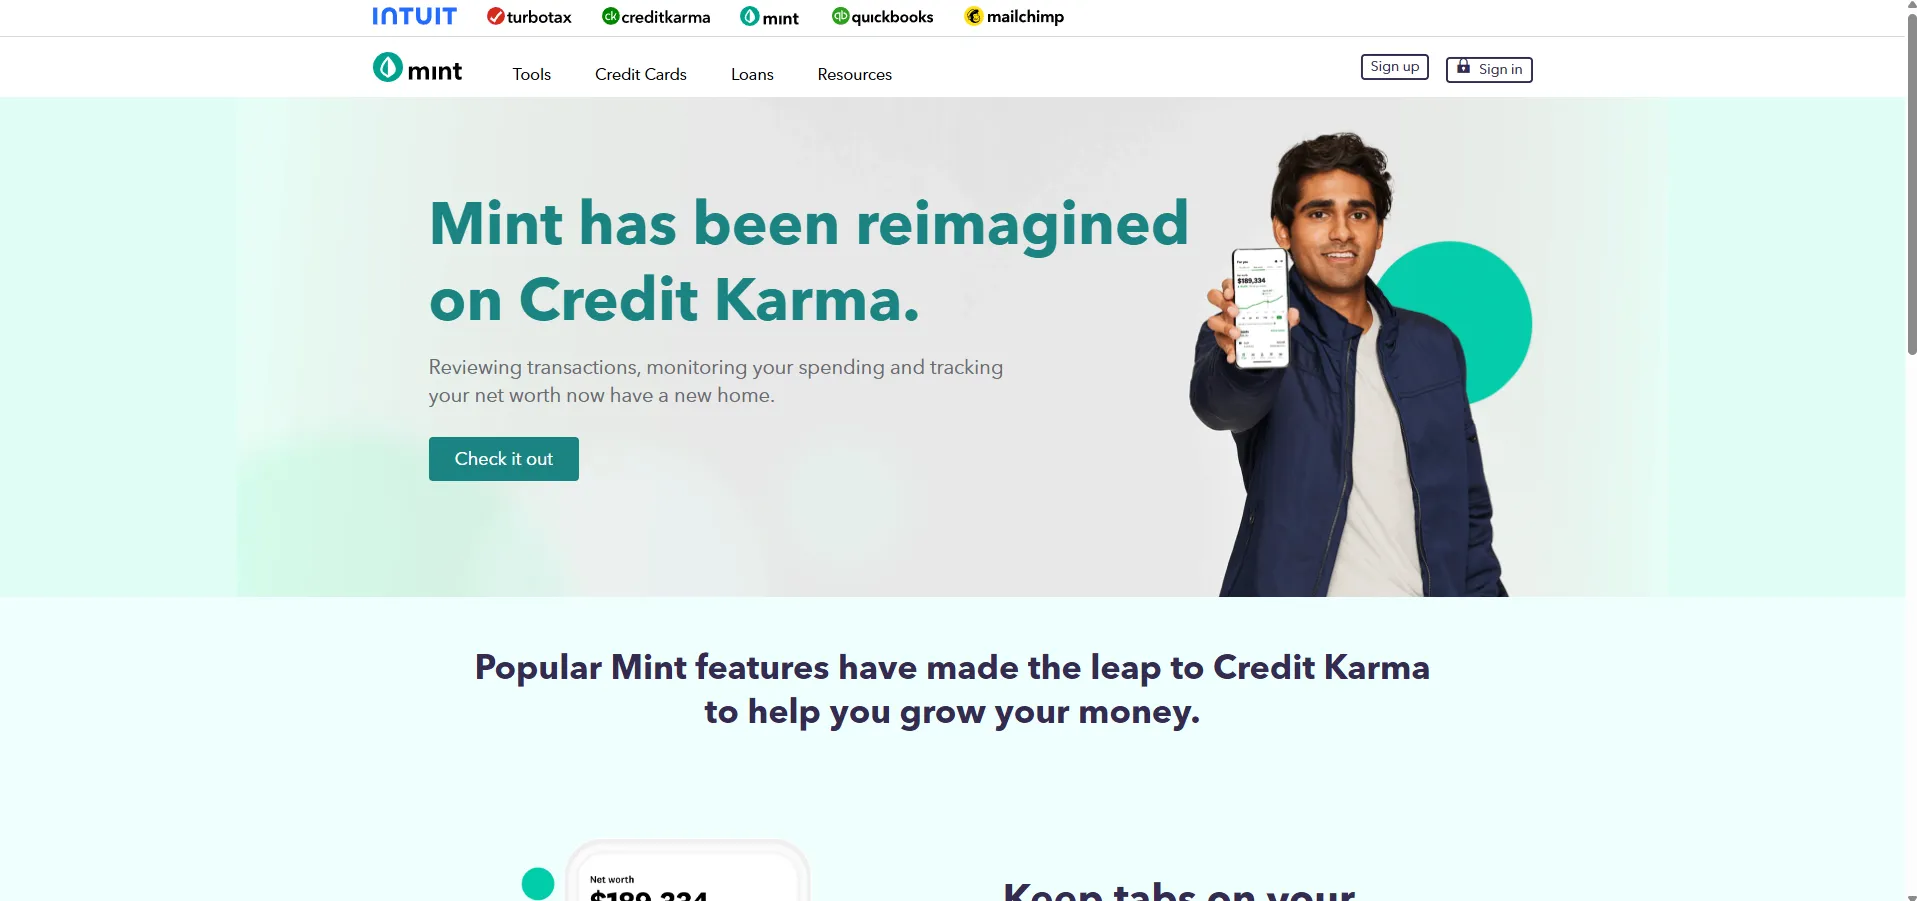Image resolution: width=1917 pixels, height=901 pixels.
Task: Open the Resources menu
Action: 855,74
